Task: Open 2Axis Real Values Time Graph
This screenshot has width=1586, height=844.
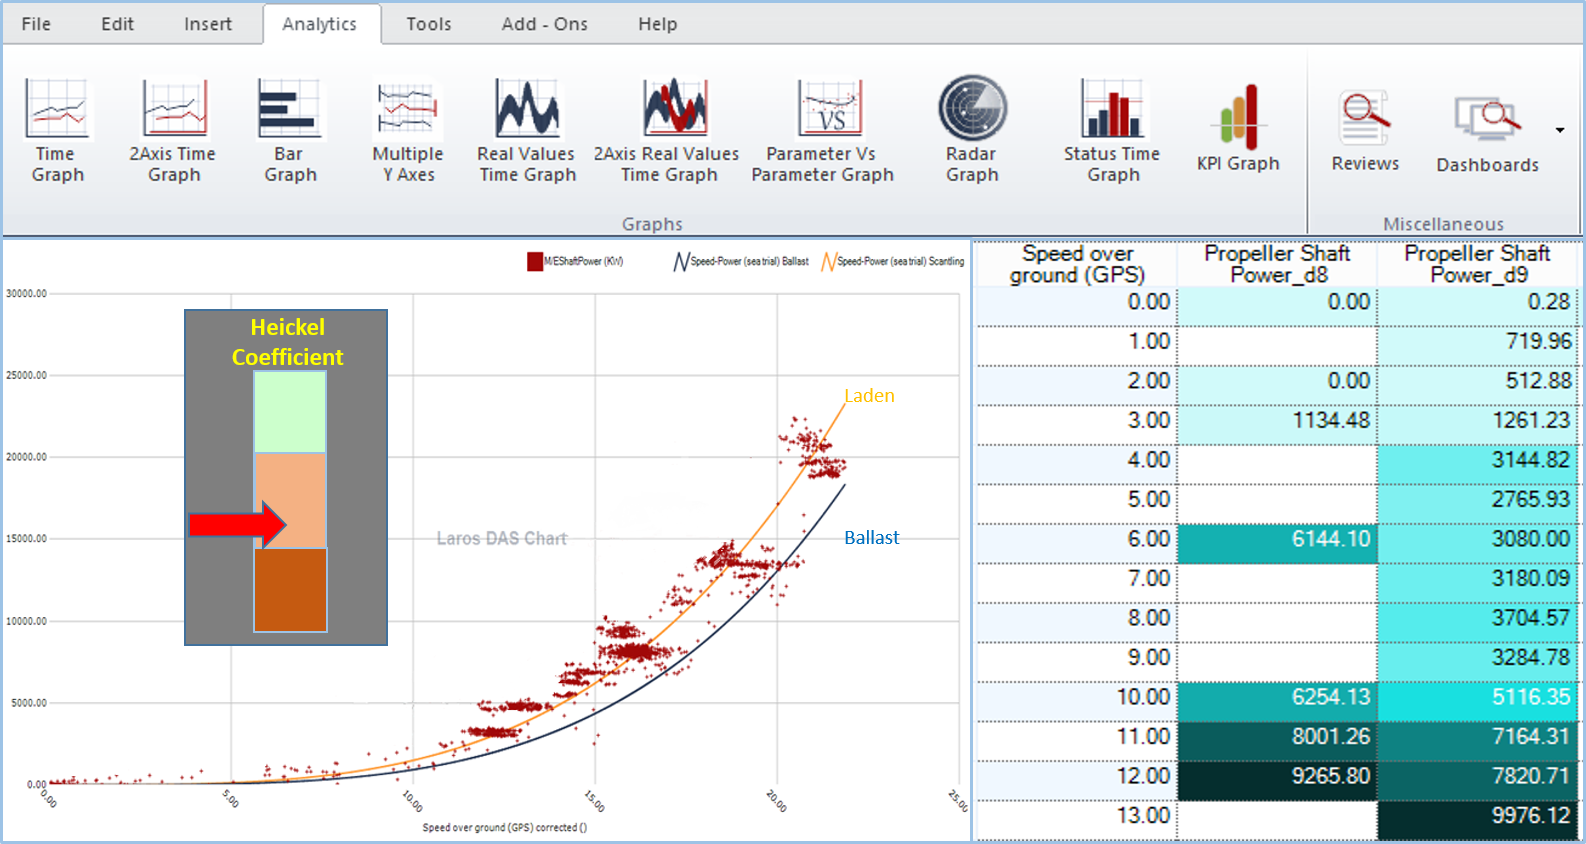Action: pos(668,130)
